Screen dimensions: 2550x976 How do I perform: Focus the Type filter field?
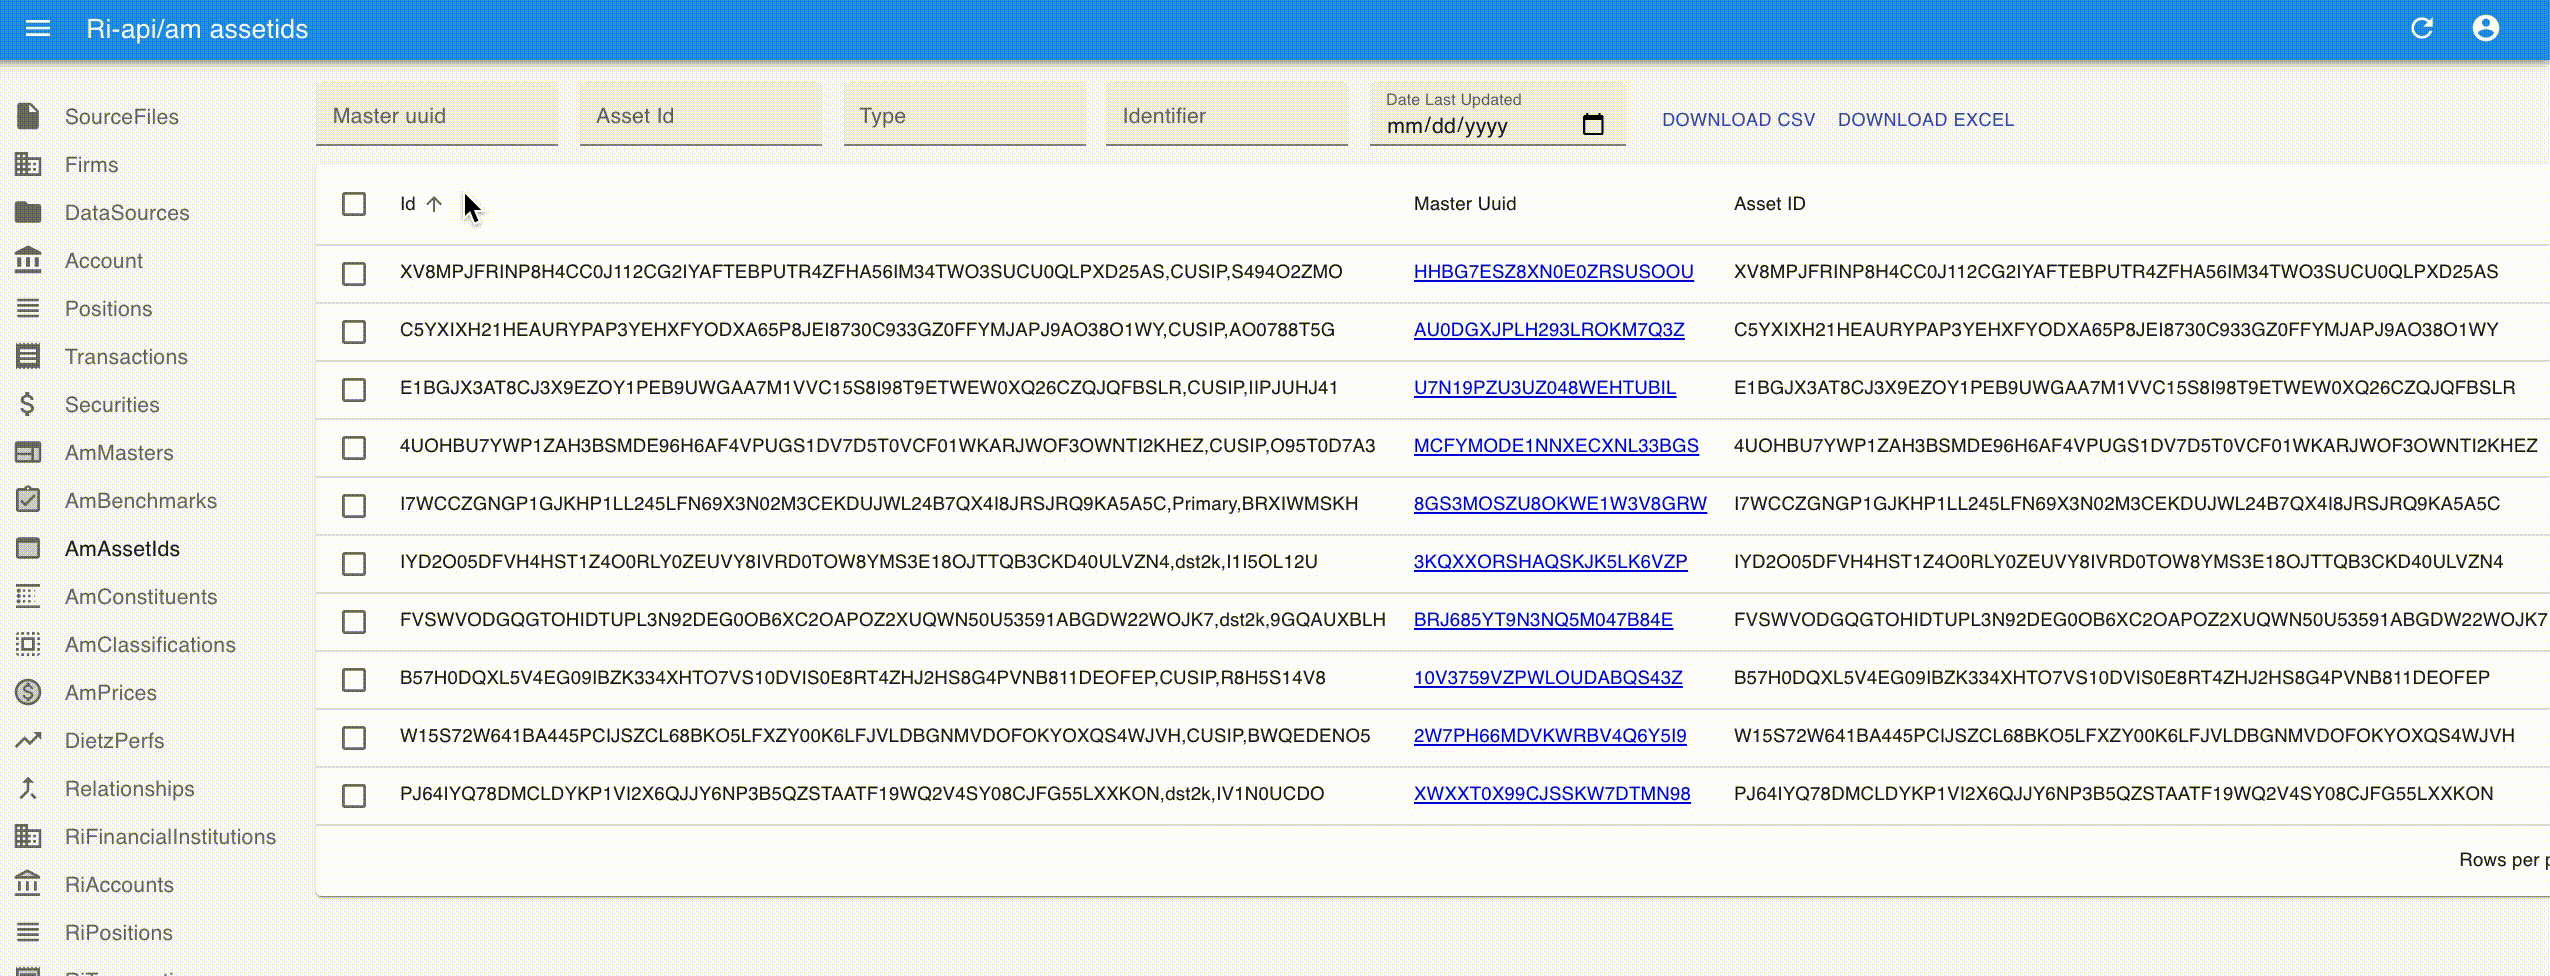click(965, 115)
